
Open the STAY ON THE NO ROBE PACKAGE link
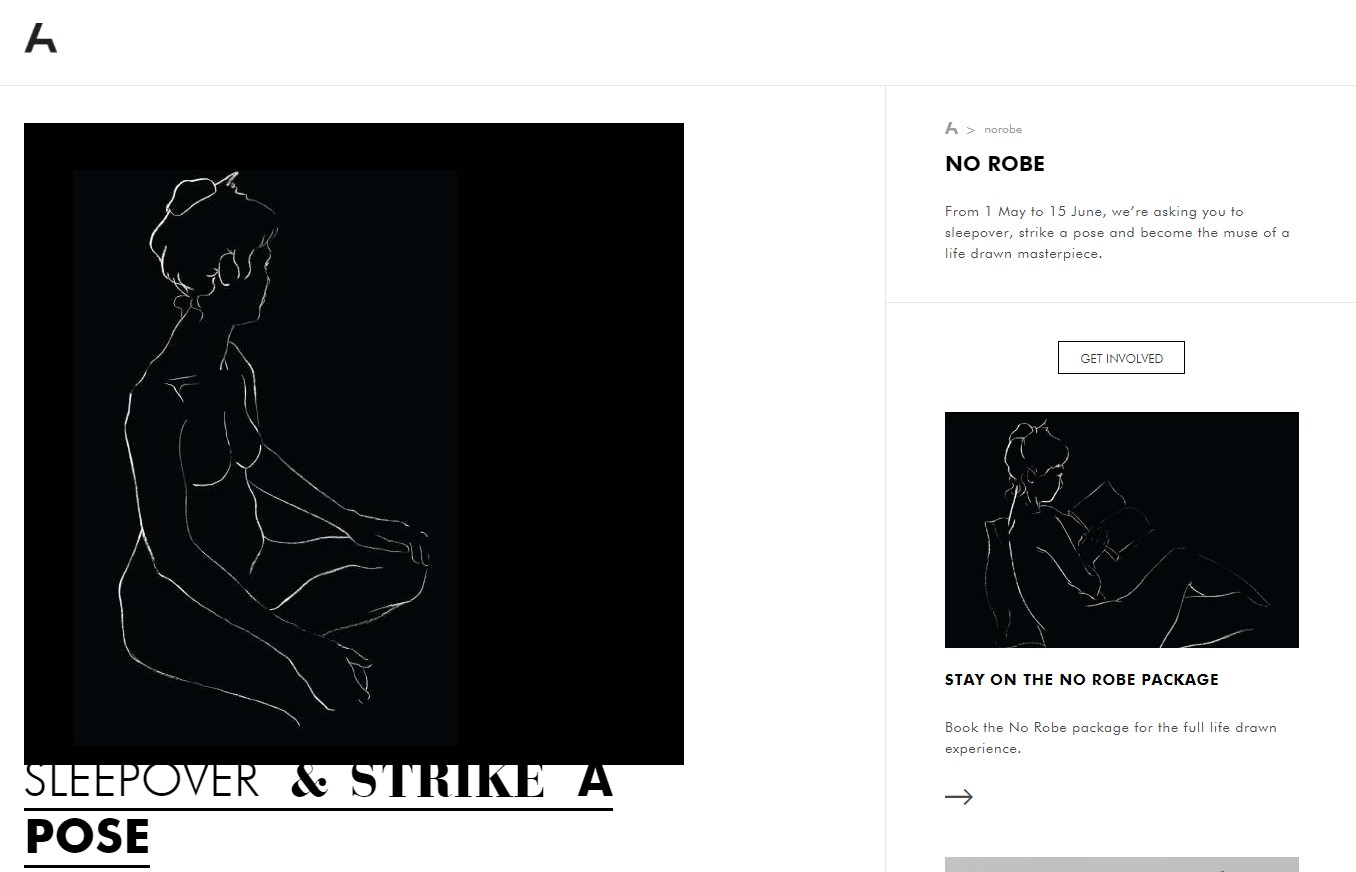point(1082,679)
